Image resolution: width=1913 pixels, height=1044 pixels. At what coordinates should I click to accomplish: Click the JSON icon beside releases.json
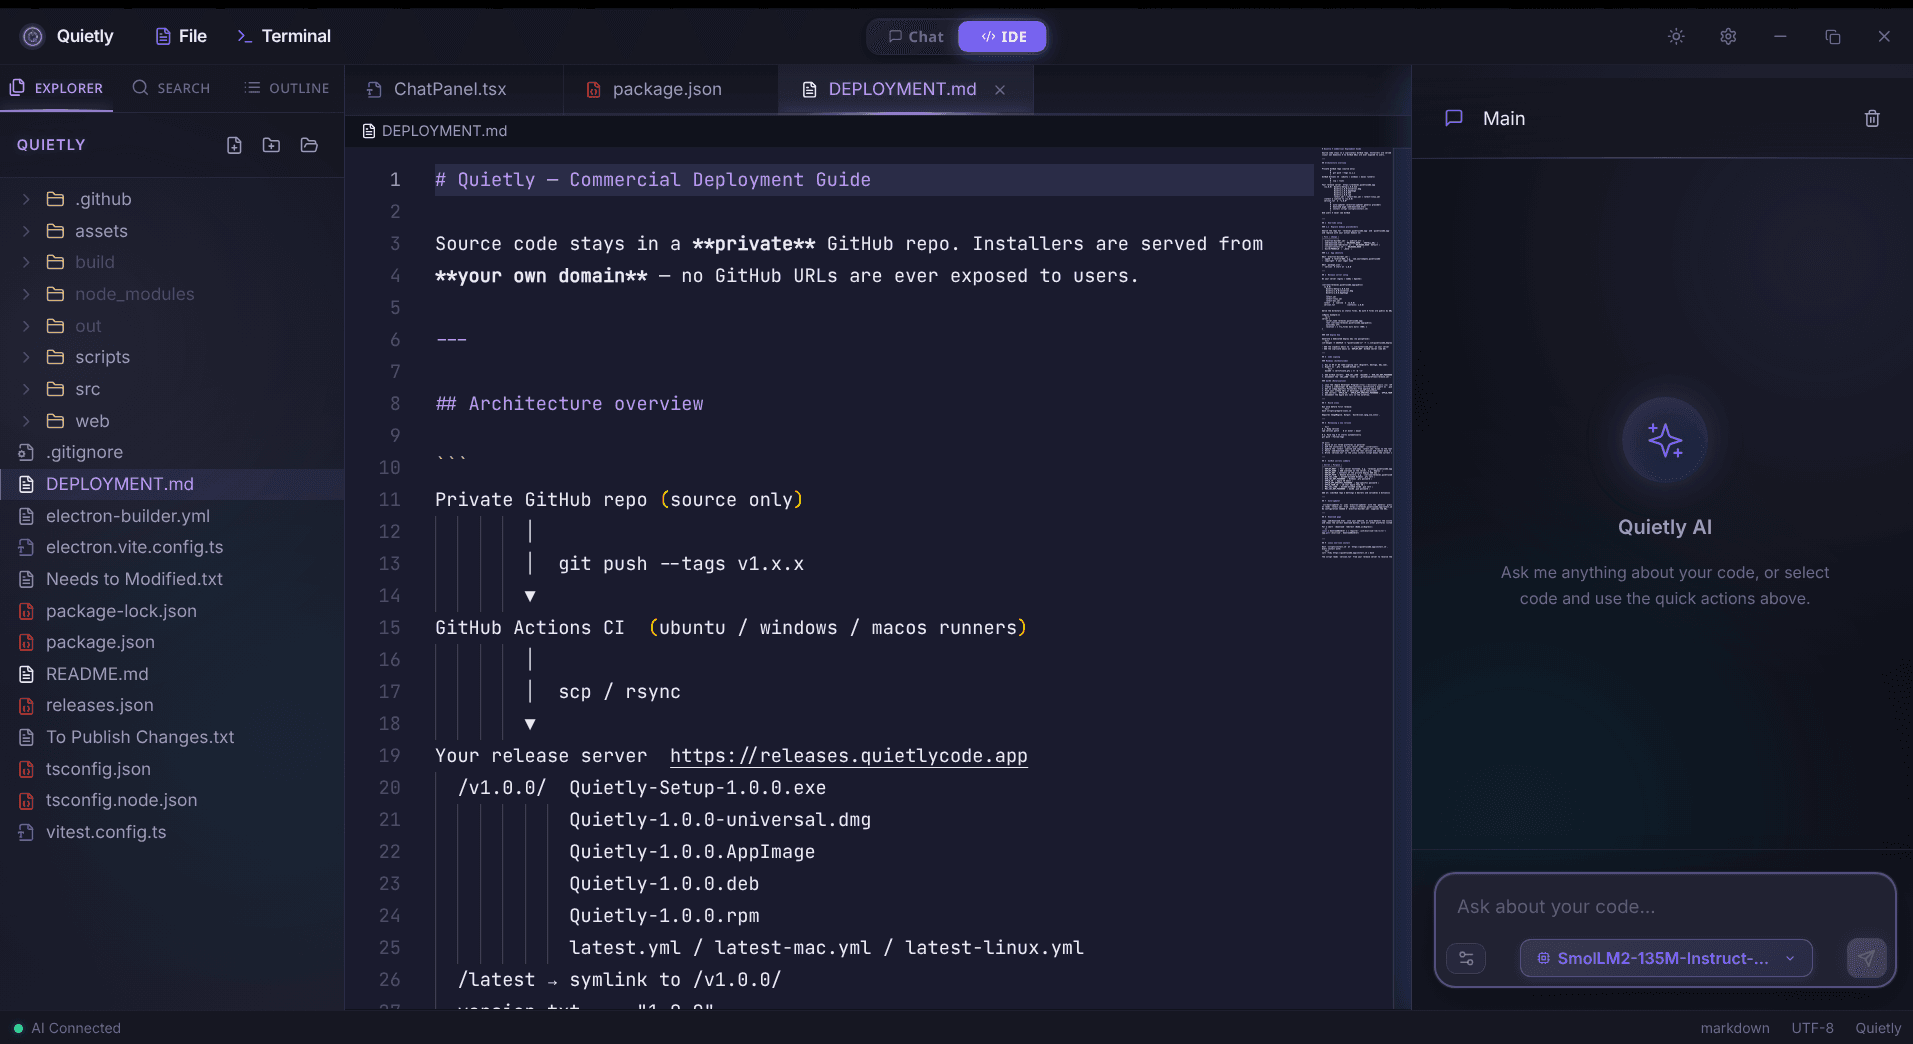[27, 705]
